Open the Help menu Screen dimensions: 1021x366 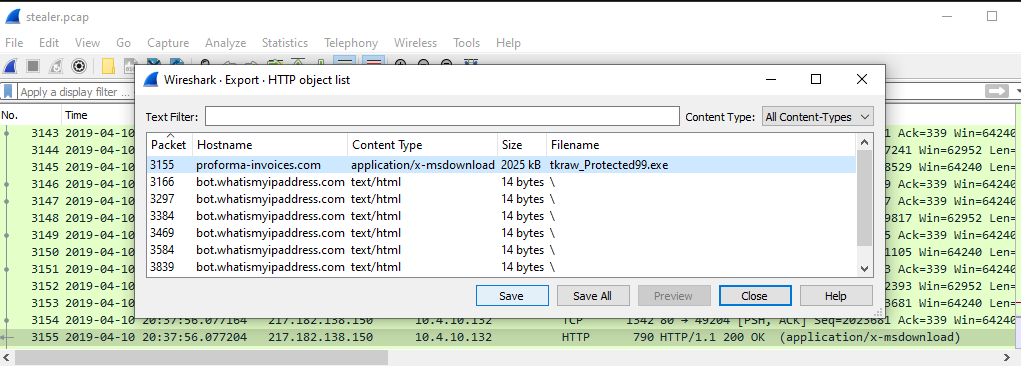point(508,43)
